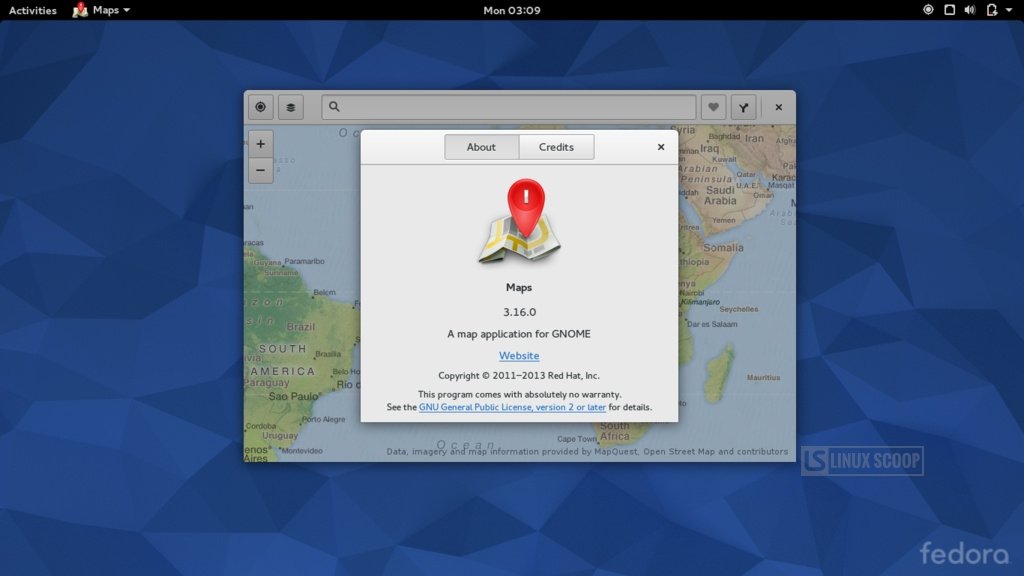Click the Maps pin logo in dialog
The image size is (1024, 576).
[518, 222]
